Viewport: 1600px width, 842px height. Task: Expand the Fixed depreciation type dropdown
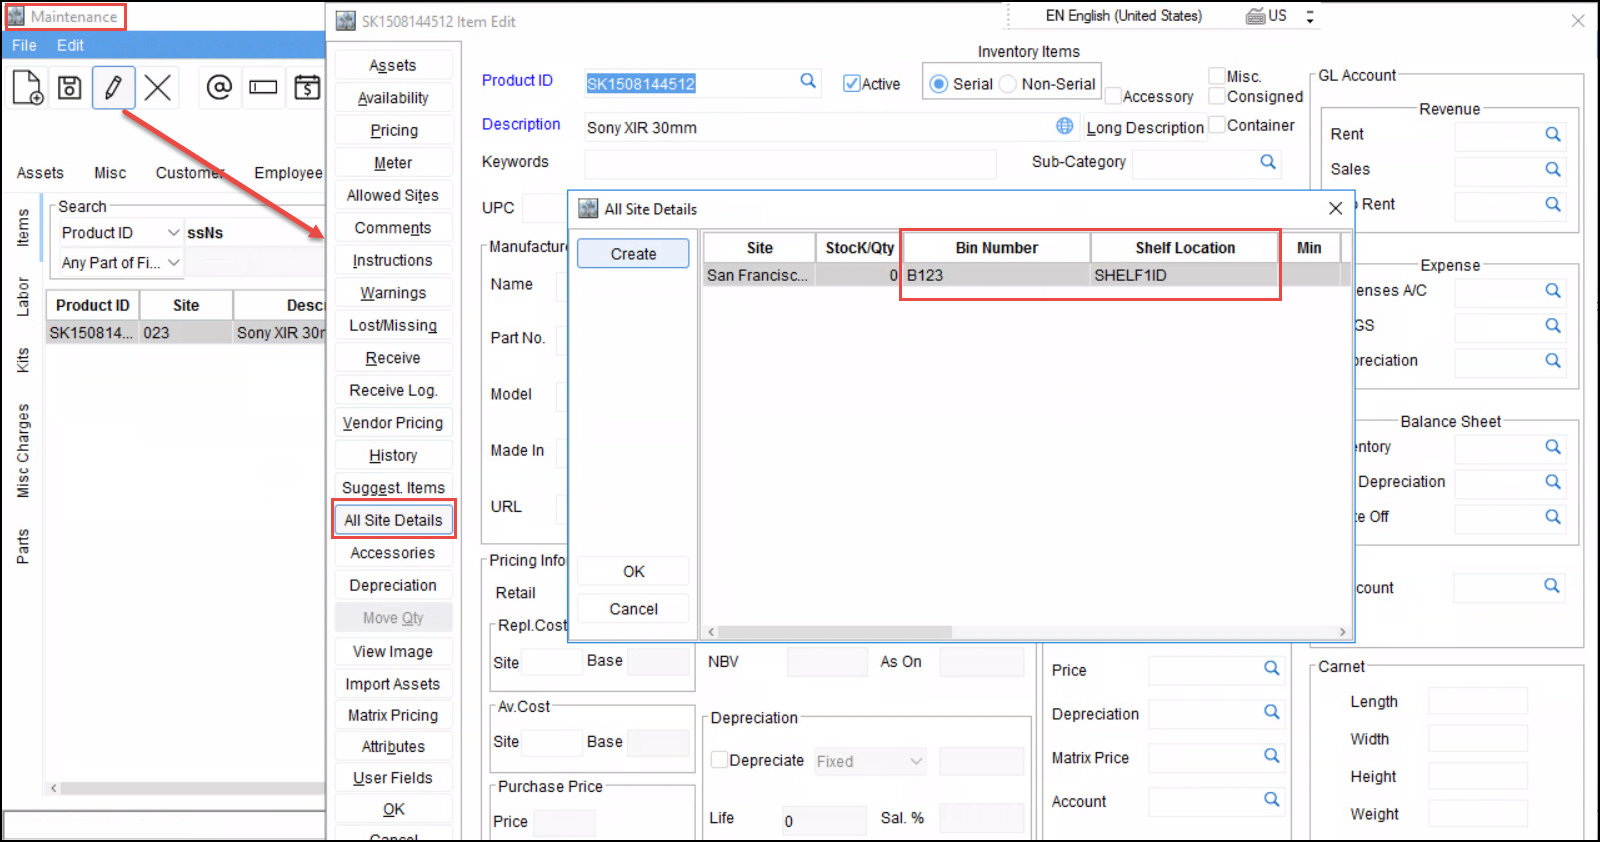tap(915, 761)
